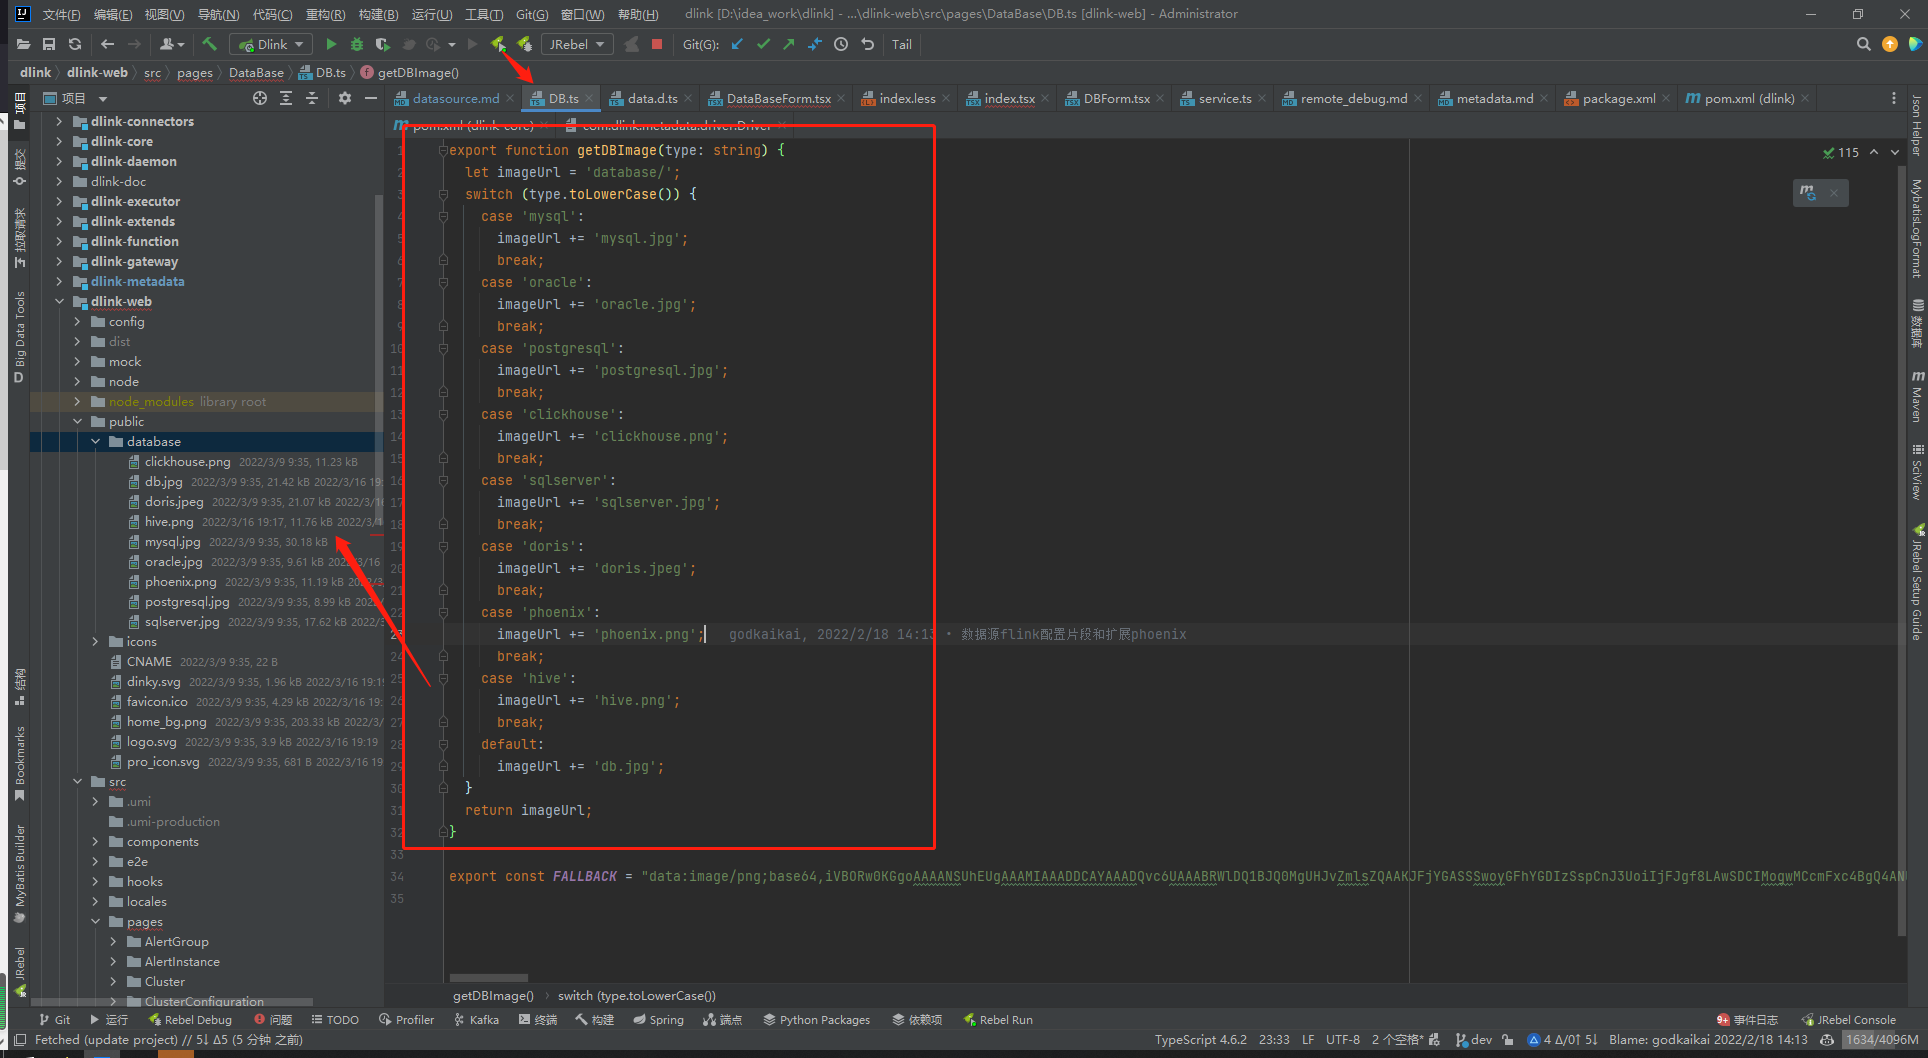Viewport: 1928px width, 1058px height.
Task: Click the Reload from disk icon
Action: pos(75,44)
